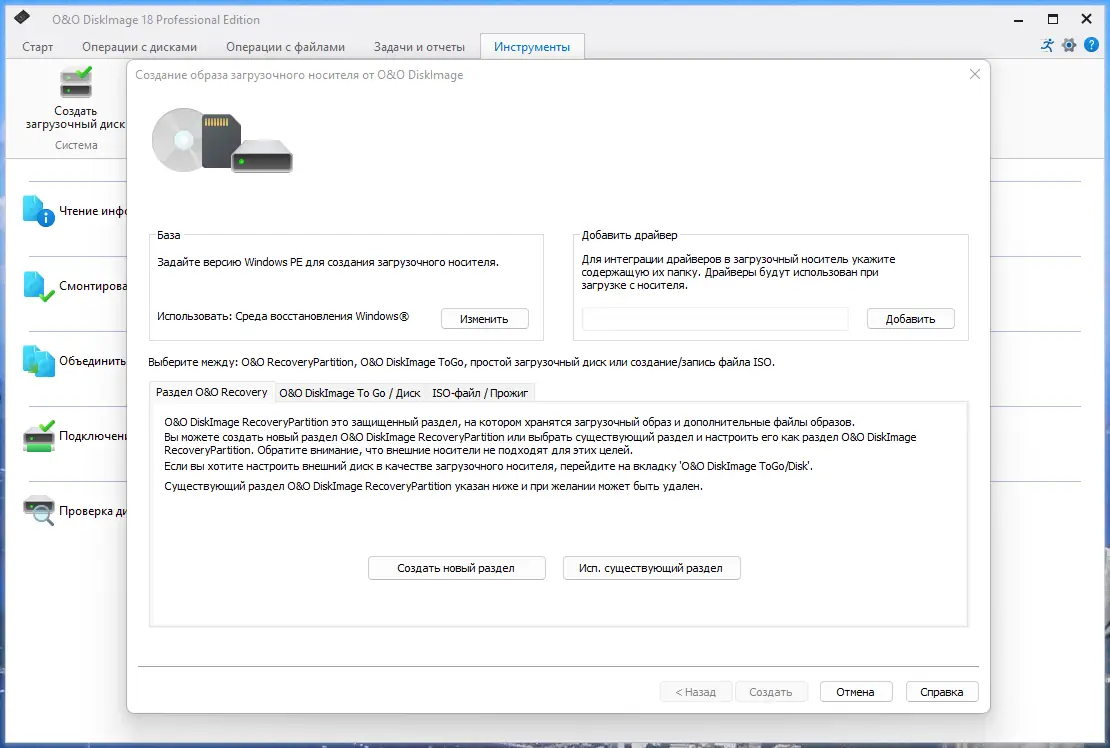The image size is (1110, 748).
Task: Click the Объединить label
Action: coord(93,361)
